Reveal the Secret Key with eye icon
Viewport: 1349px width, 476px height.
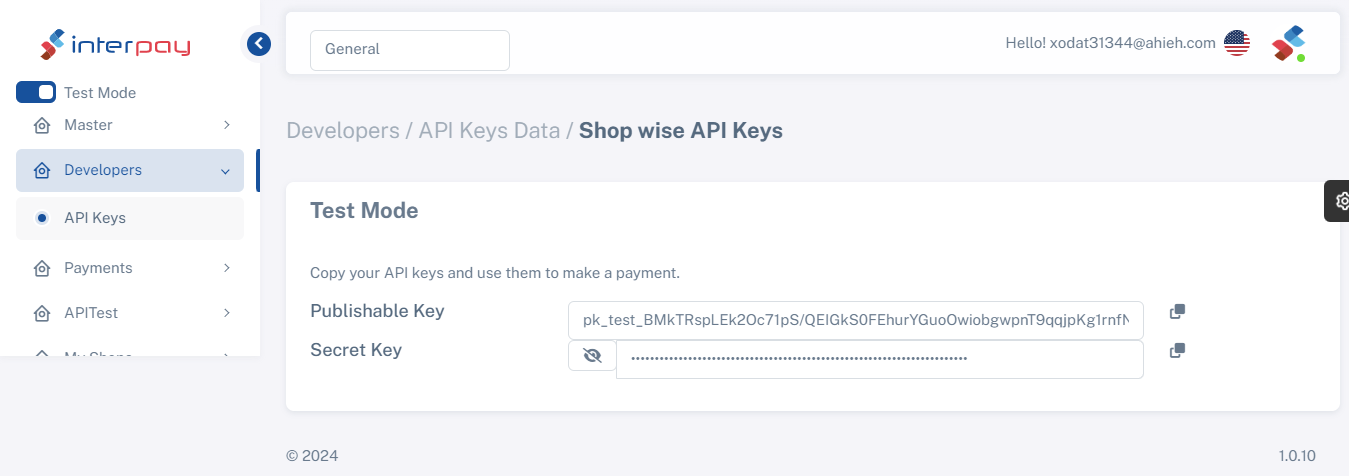[x=592, y=355]
